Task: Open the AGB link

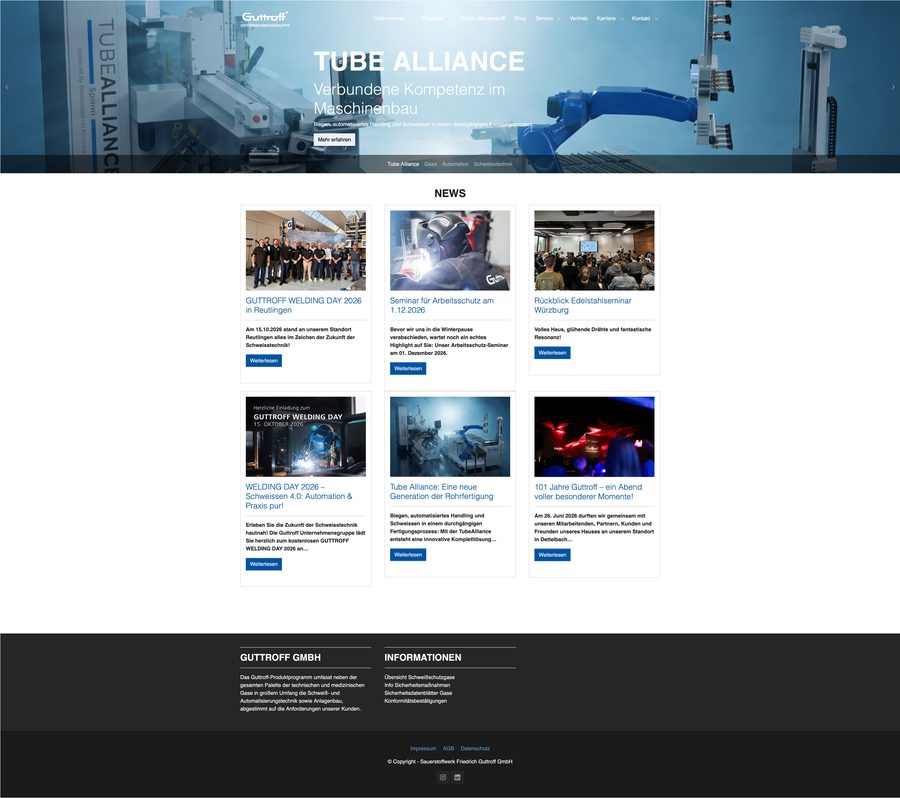Action: (448, 749)
